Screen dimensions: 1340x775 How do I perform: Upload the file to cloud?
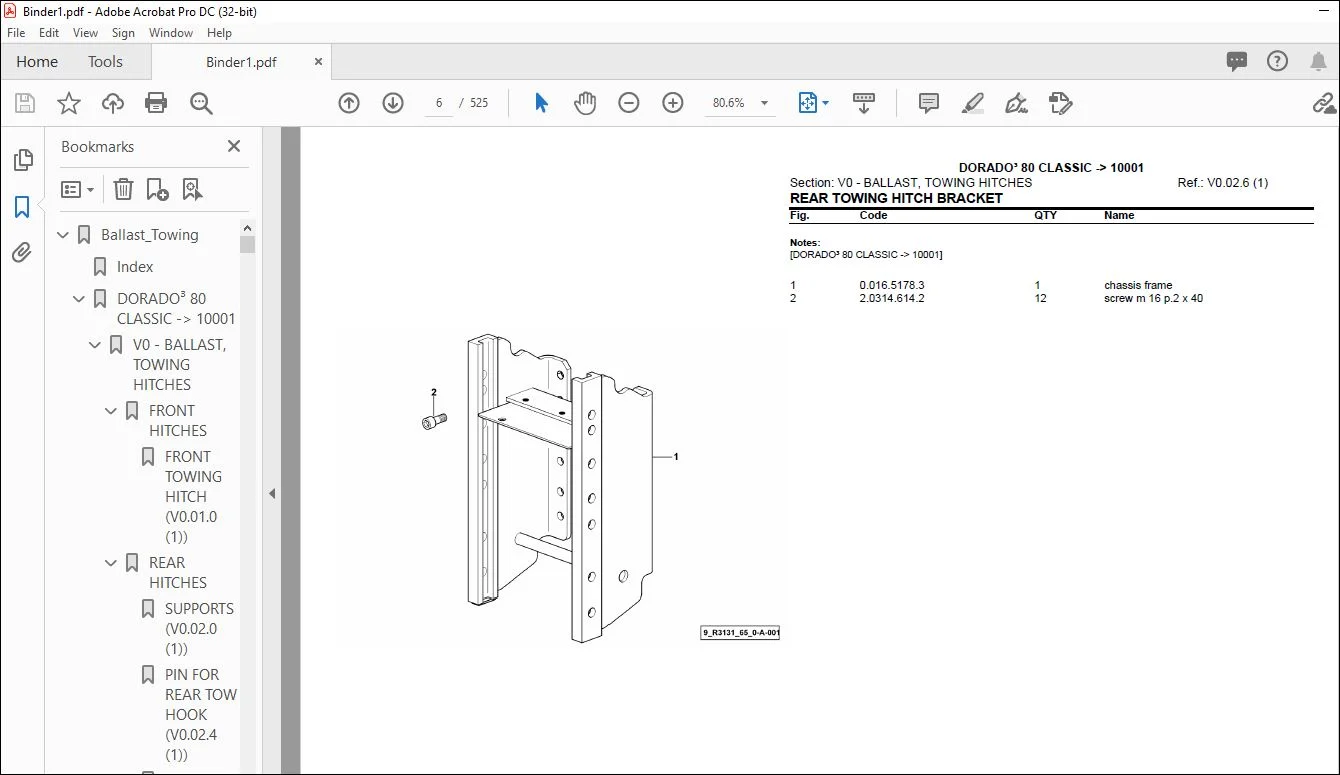coord(113,103)
